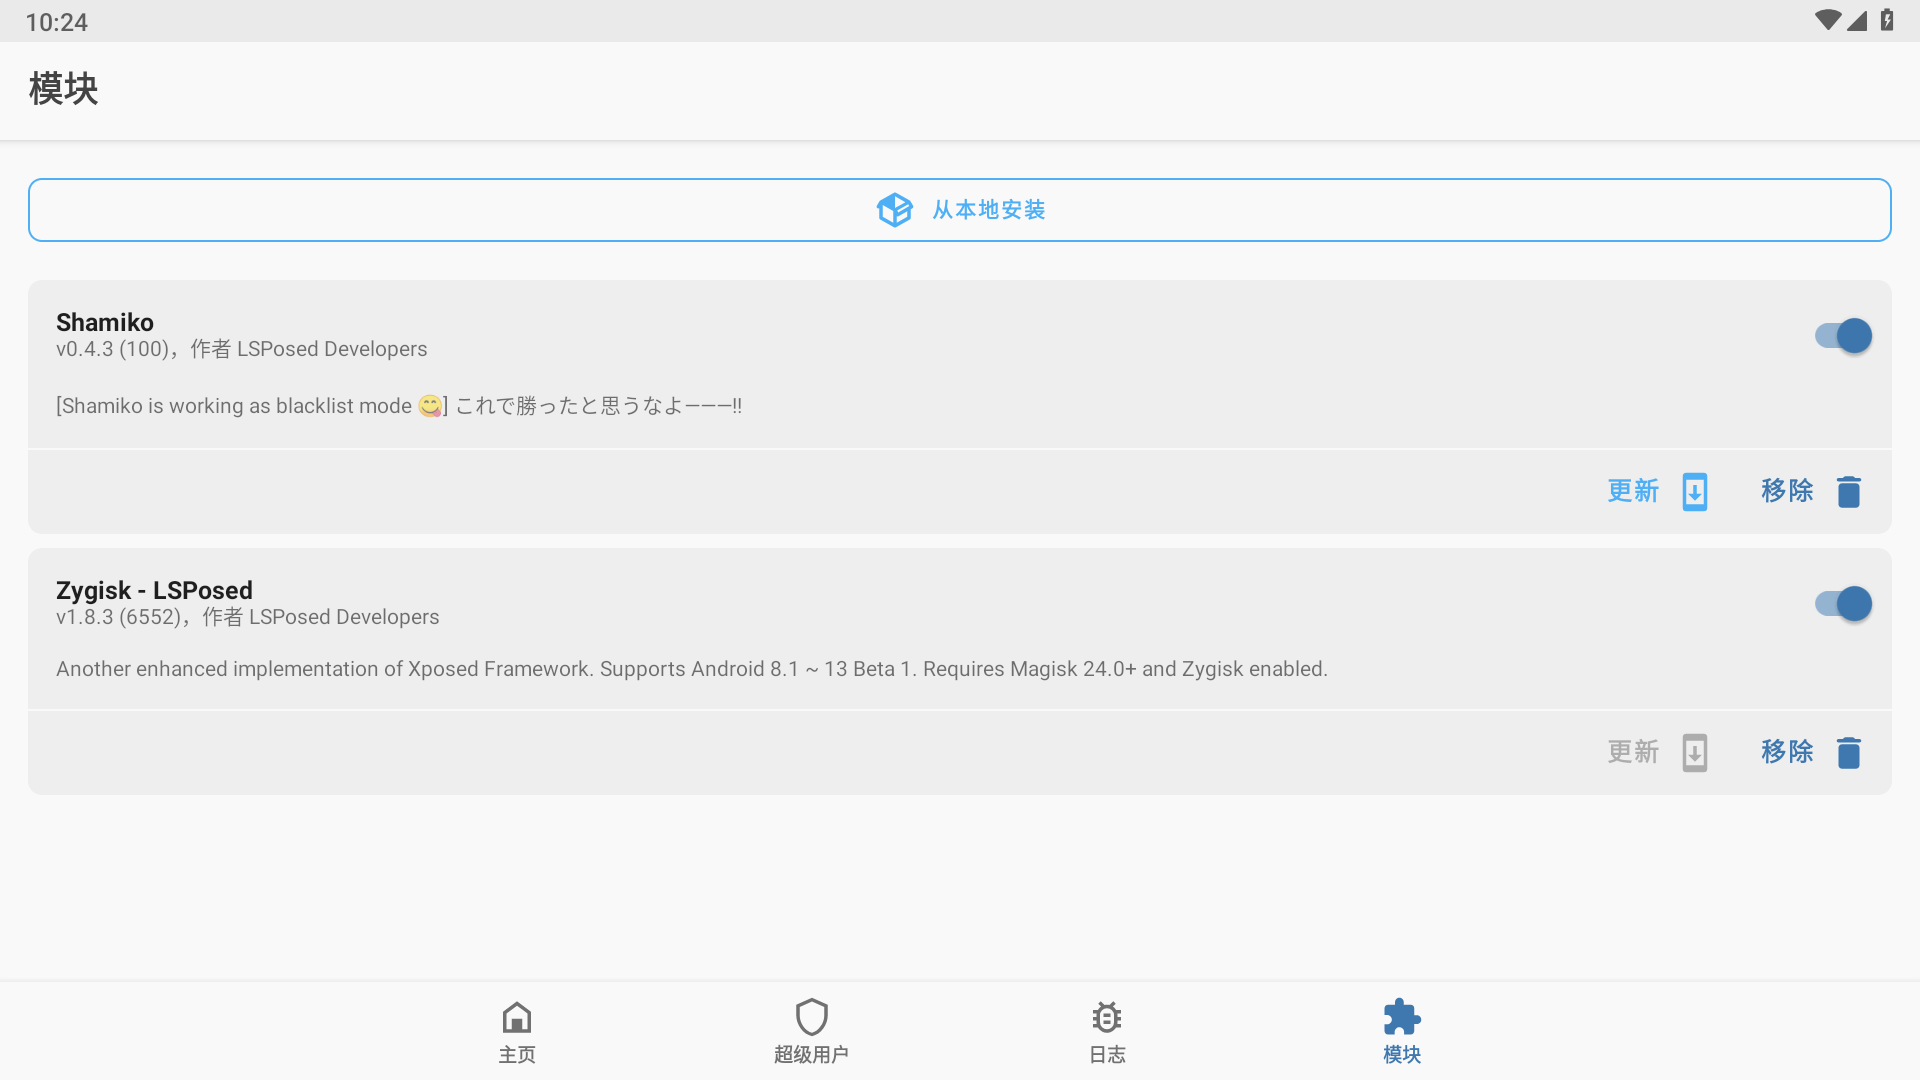Tap the install from local storage button
The height and width of the screenshot is (1080, 1920).
tap(960, 210)
